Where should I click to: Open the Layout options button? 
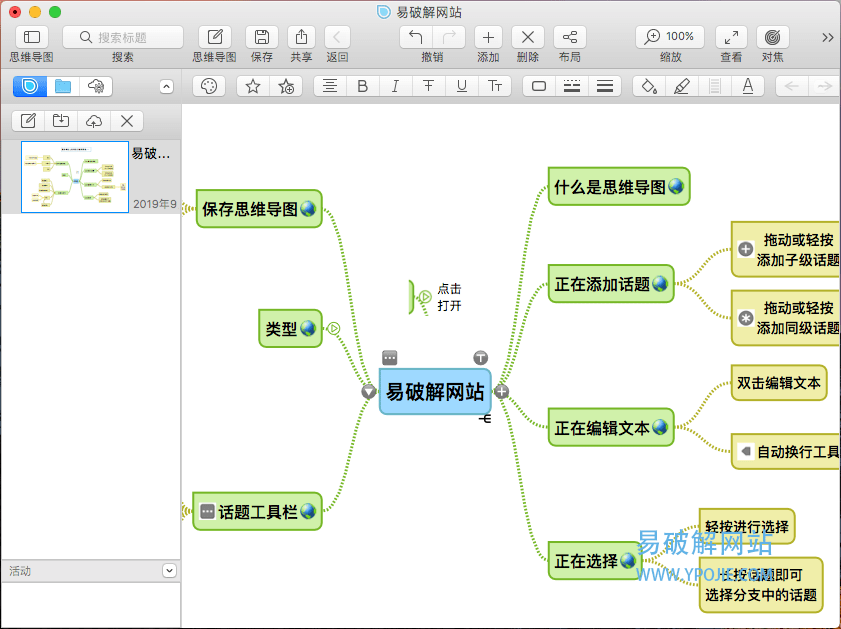click(570, 37)
